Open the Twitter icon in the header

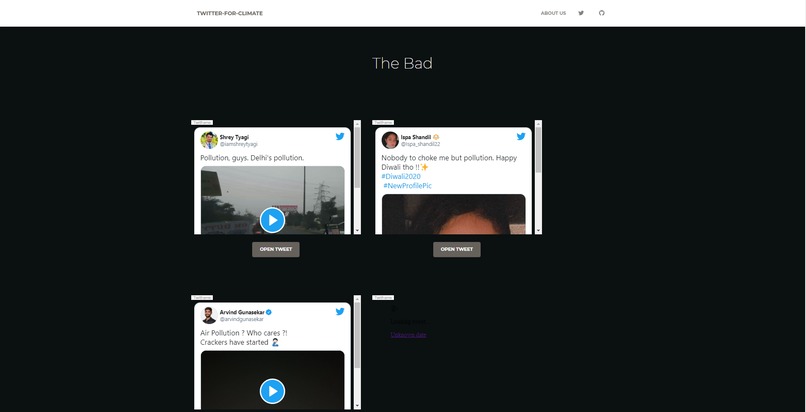581,13
